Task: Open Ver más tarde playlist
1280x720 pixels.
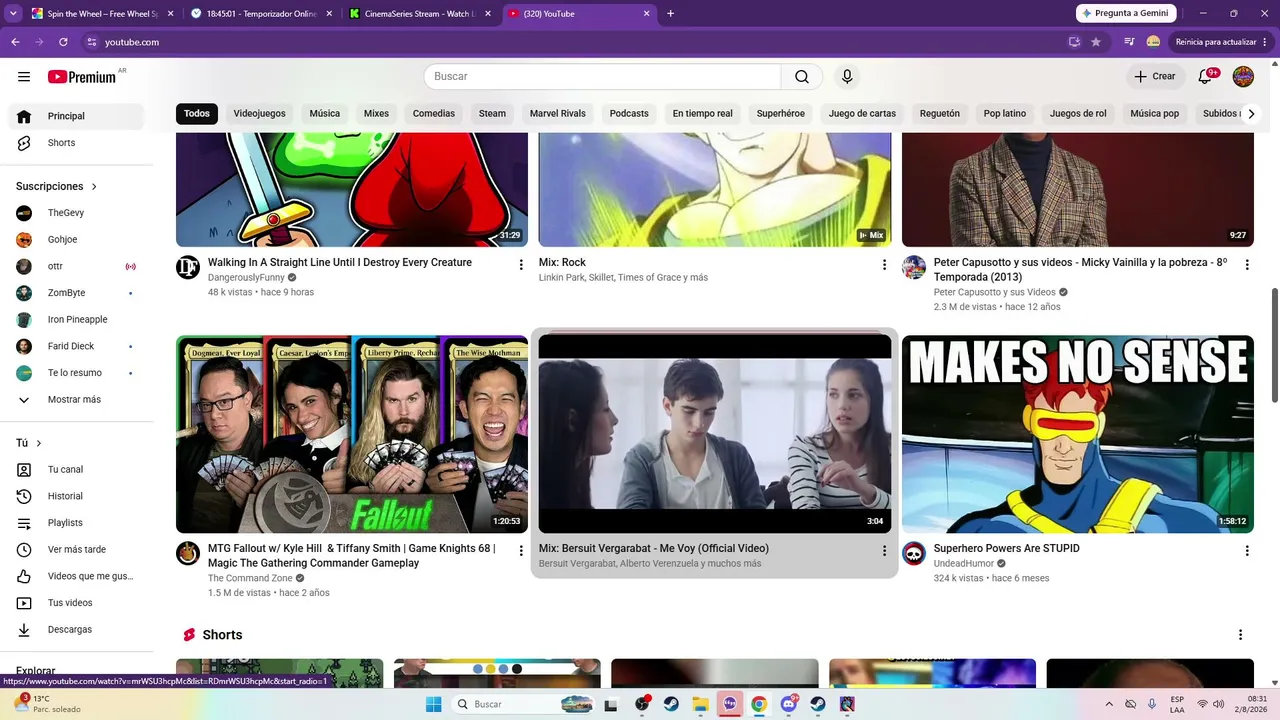Action: click(76, 550)
